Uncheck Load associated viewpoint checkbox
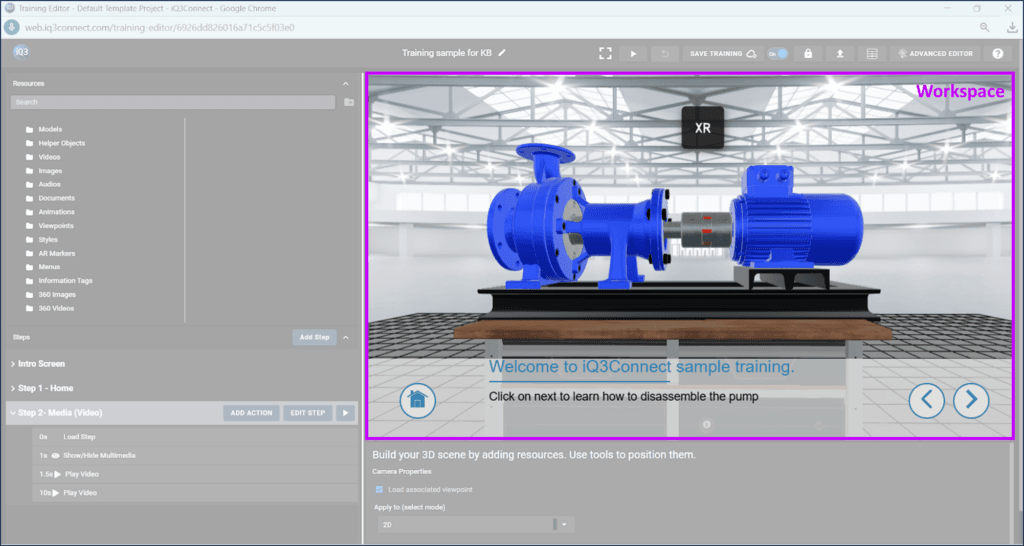Image resolution: width=1024 pixels, height=546 pixels. [379, 490]
